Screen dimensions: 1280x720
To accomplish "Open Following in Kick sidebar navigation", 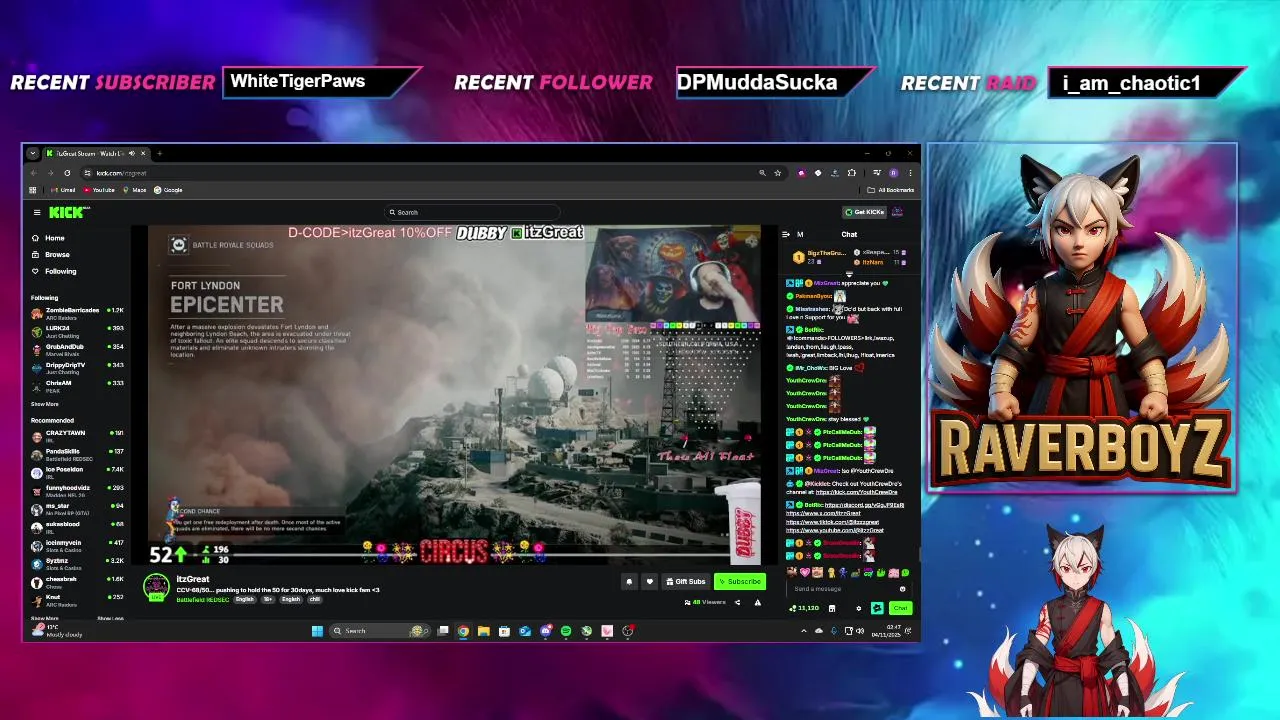I will pyautogui.click(x=53, y=271).
